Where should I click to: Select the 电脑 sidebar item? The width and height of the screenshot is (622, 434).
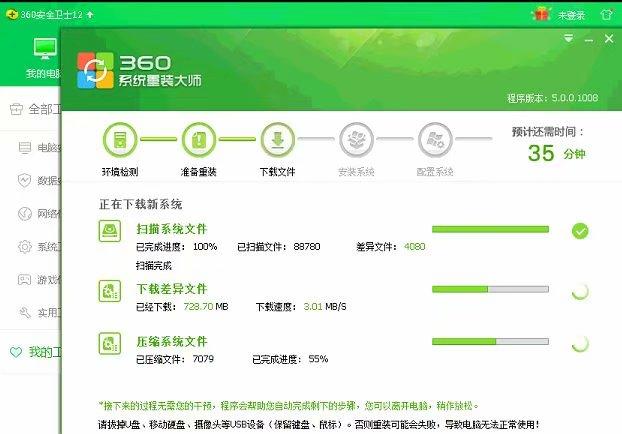(39, 148)
